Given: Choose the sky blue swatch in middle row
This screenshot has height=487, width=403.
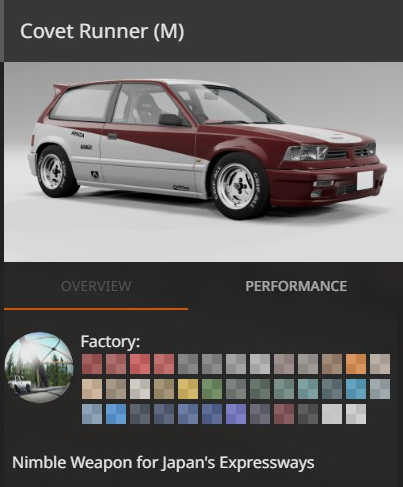Looking at the screenshot, I should tap(356, 389).
